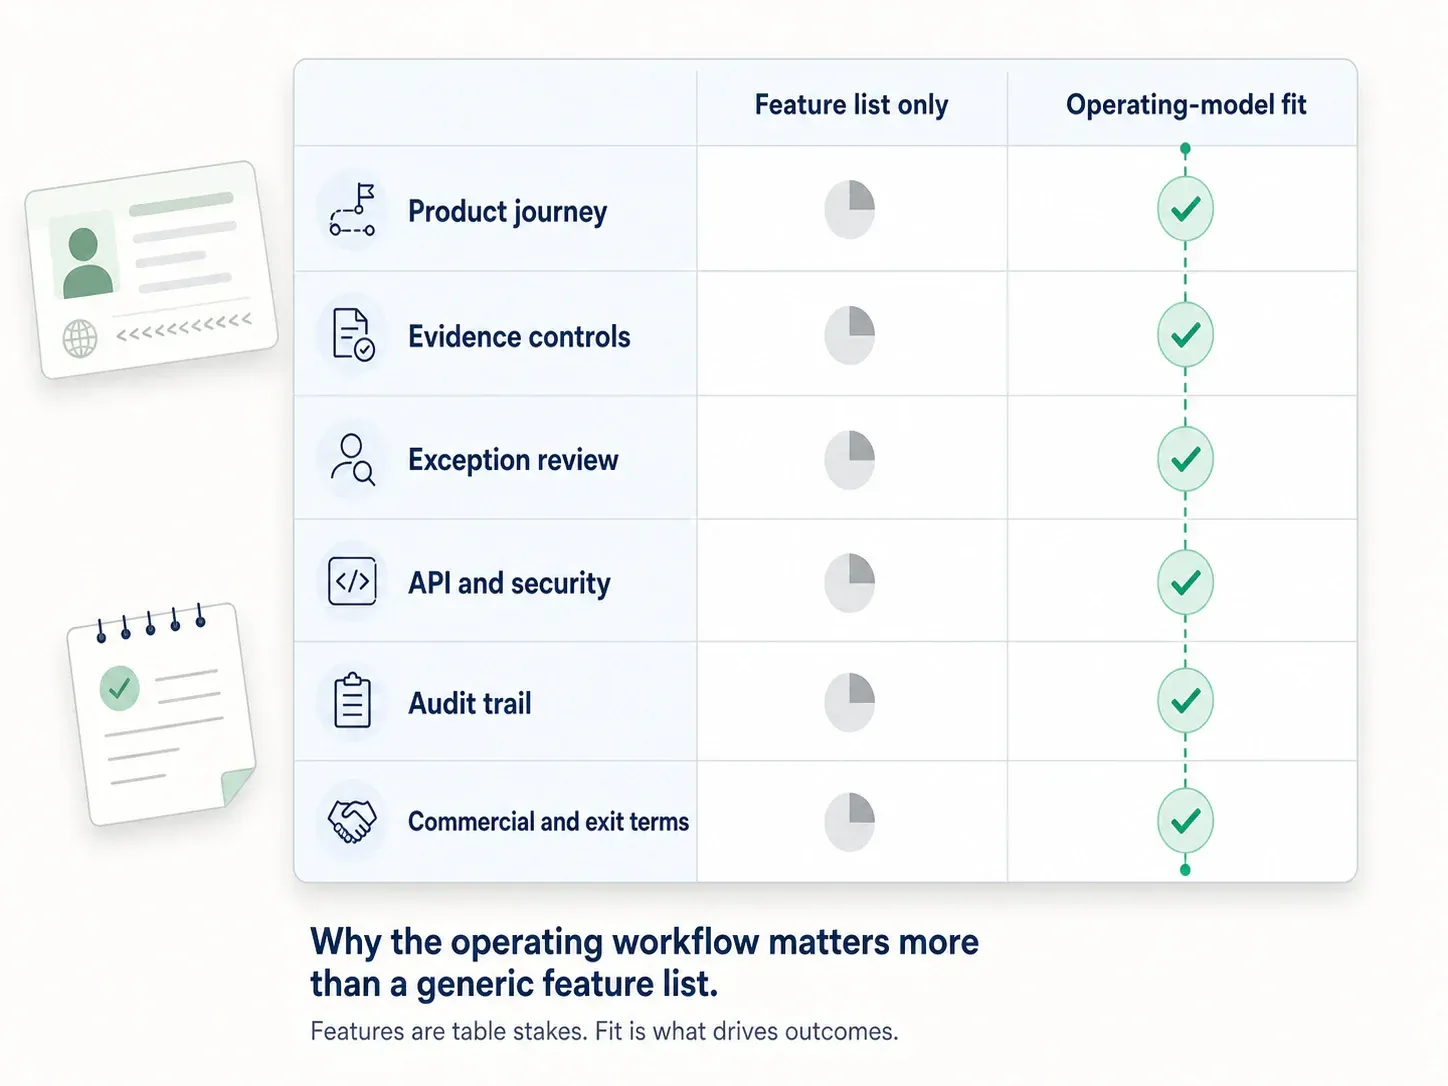The height and width of the screenshot is (1086, 1448).
Task: Click the green checkmark for Audit trail
Action: pyautogui.click(x=1185, y=701)
